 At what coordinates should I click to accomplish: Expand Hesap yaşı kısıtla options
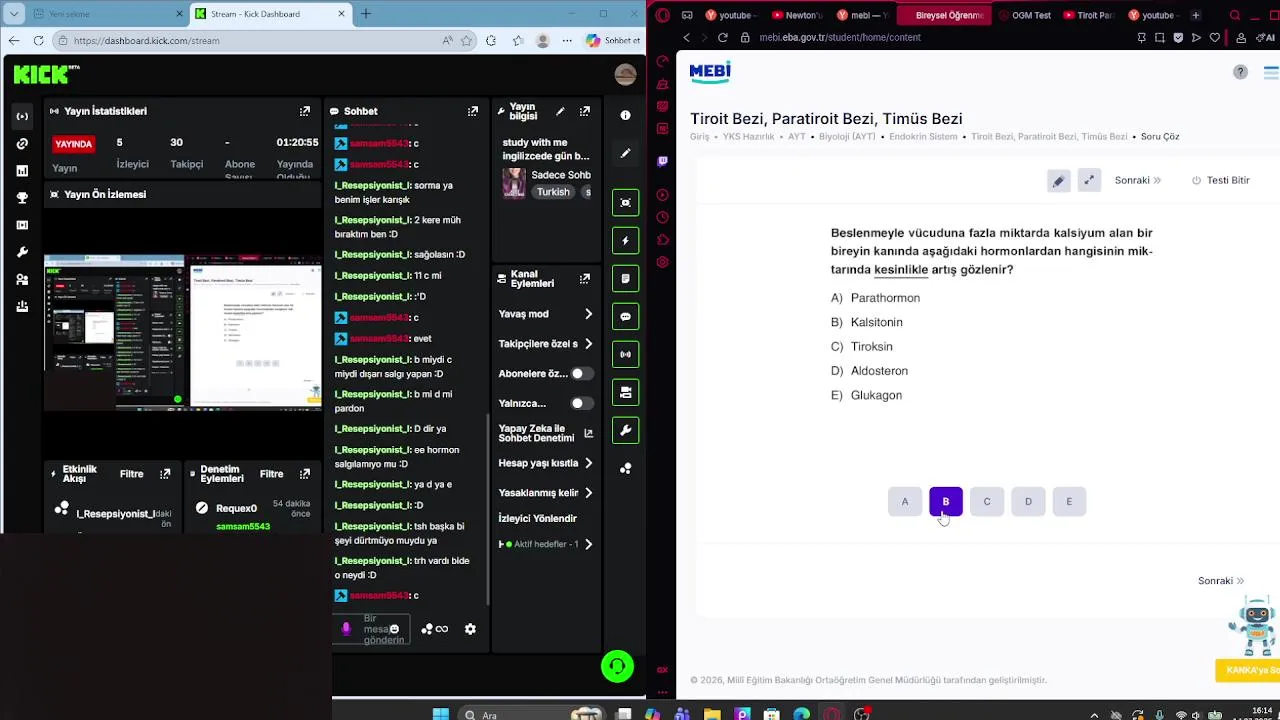[x=588, y=463]
